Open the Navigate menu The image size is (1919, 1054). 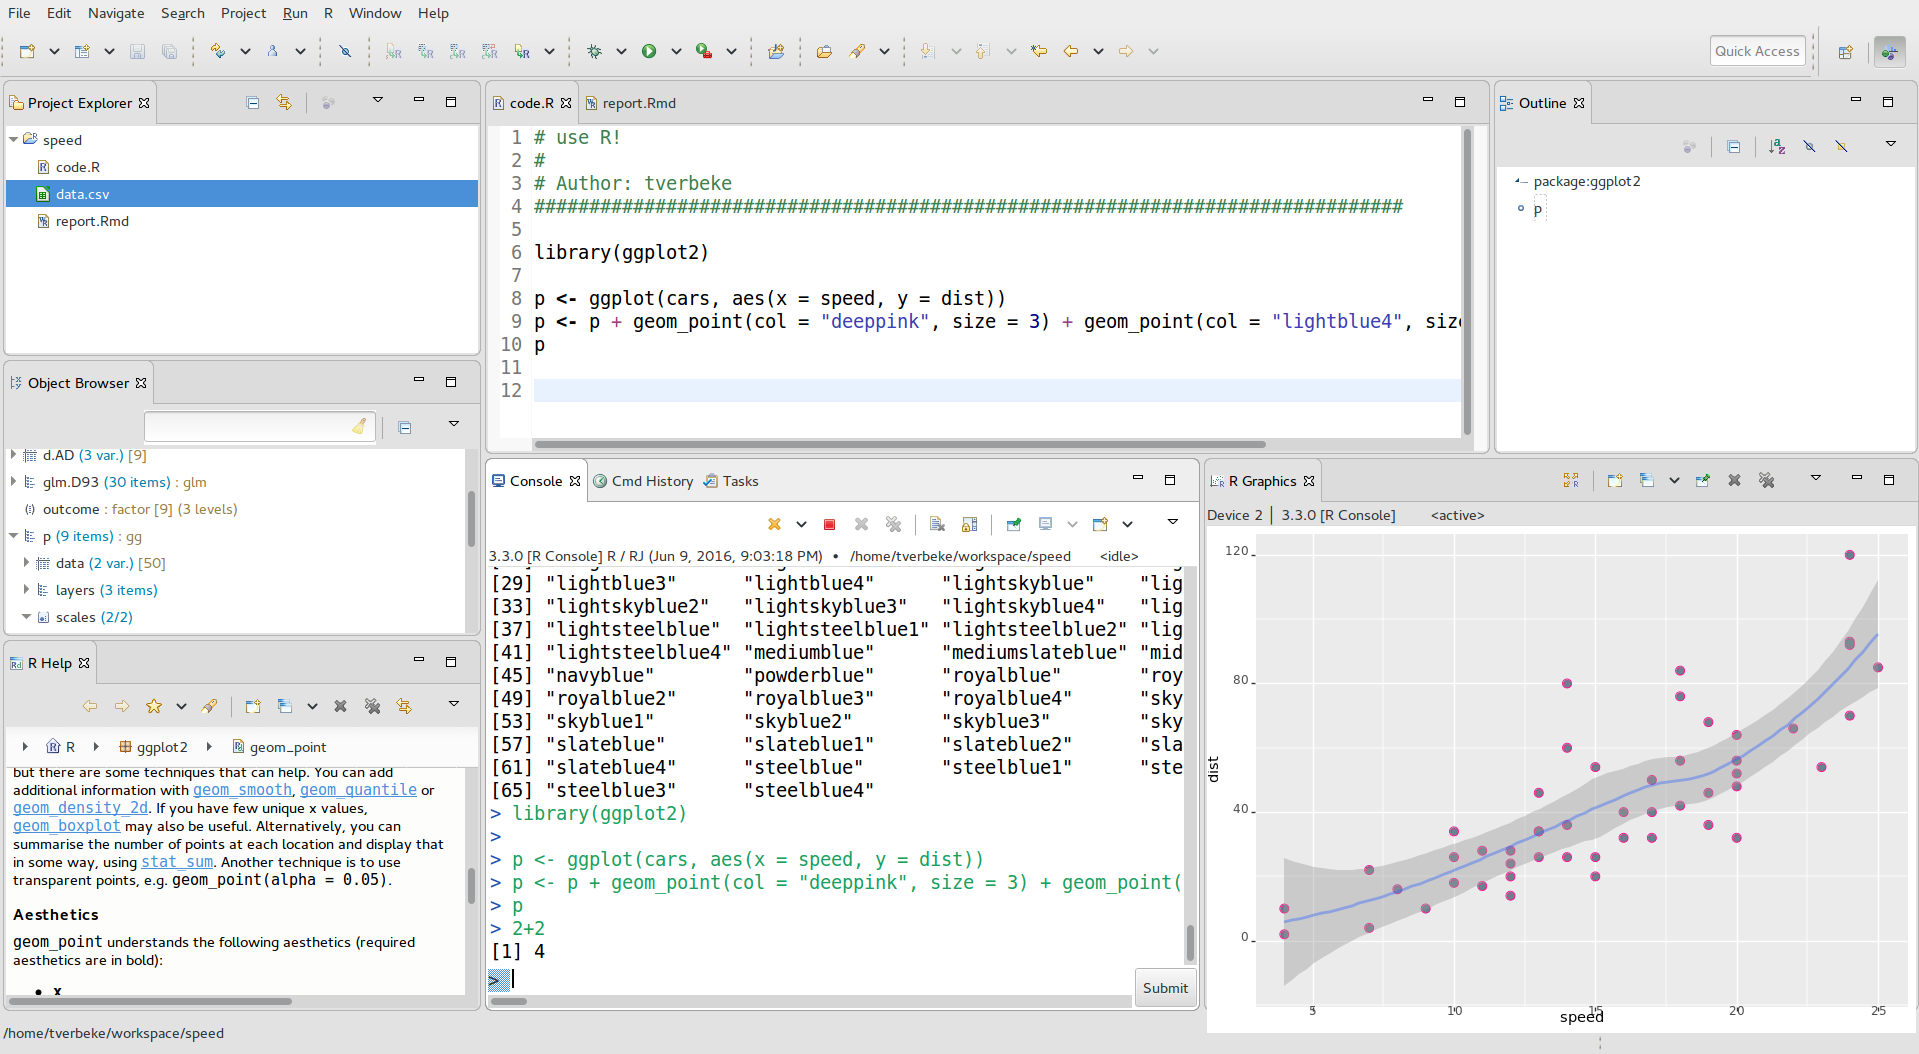coord(115,13)
